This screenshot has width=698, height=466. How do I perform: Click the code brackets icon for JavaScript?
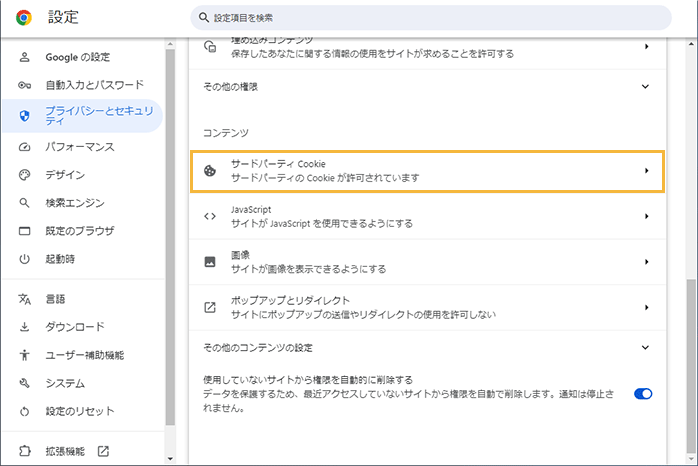coord(210,216)
